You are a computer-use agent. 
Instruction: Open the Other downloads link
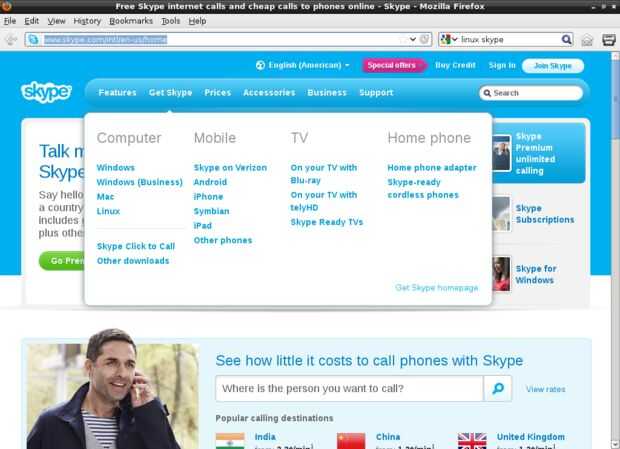pos(133,261)
